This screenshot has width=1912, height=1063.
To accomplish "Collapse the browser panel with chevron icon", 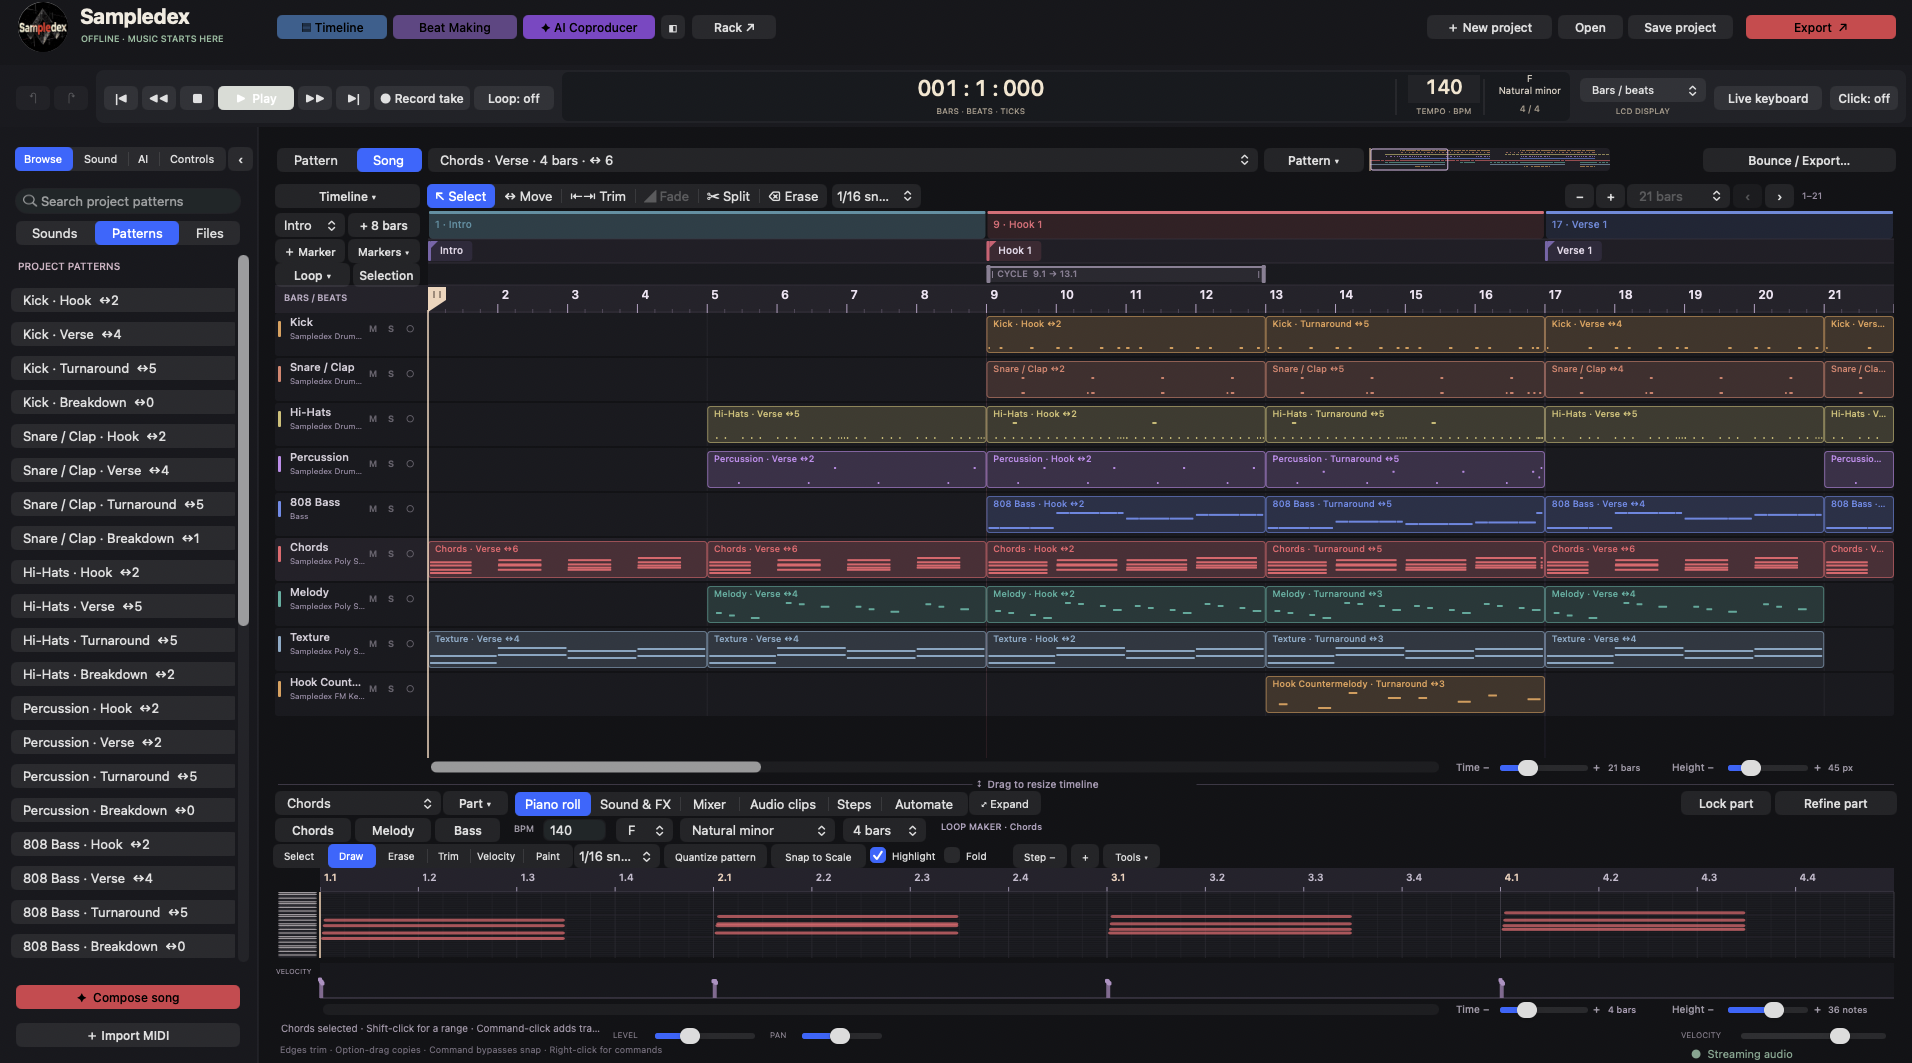I will 240,159.
